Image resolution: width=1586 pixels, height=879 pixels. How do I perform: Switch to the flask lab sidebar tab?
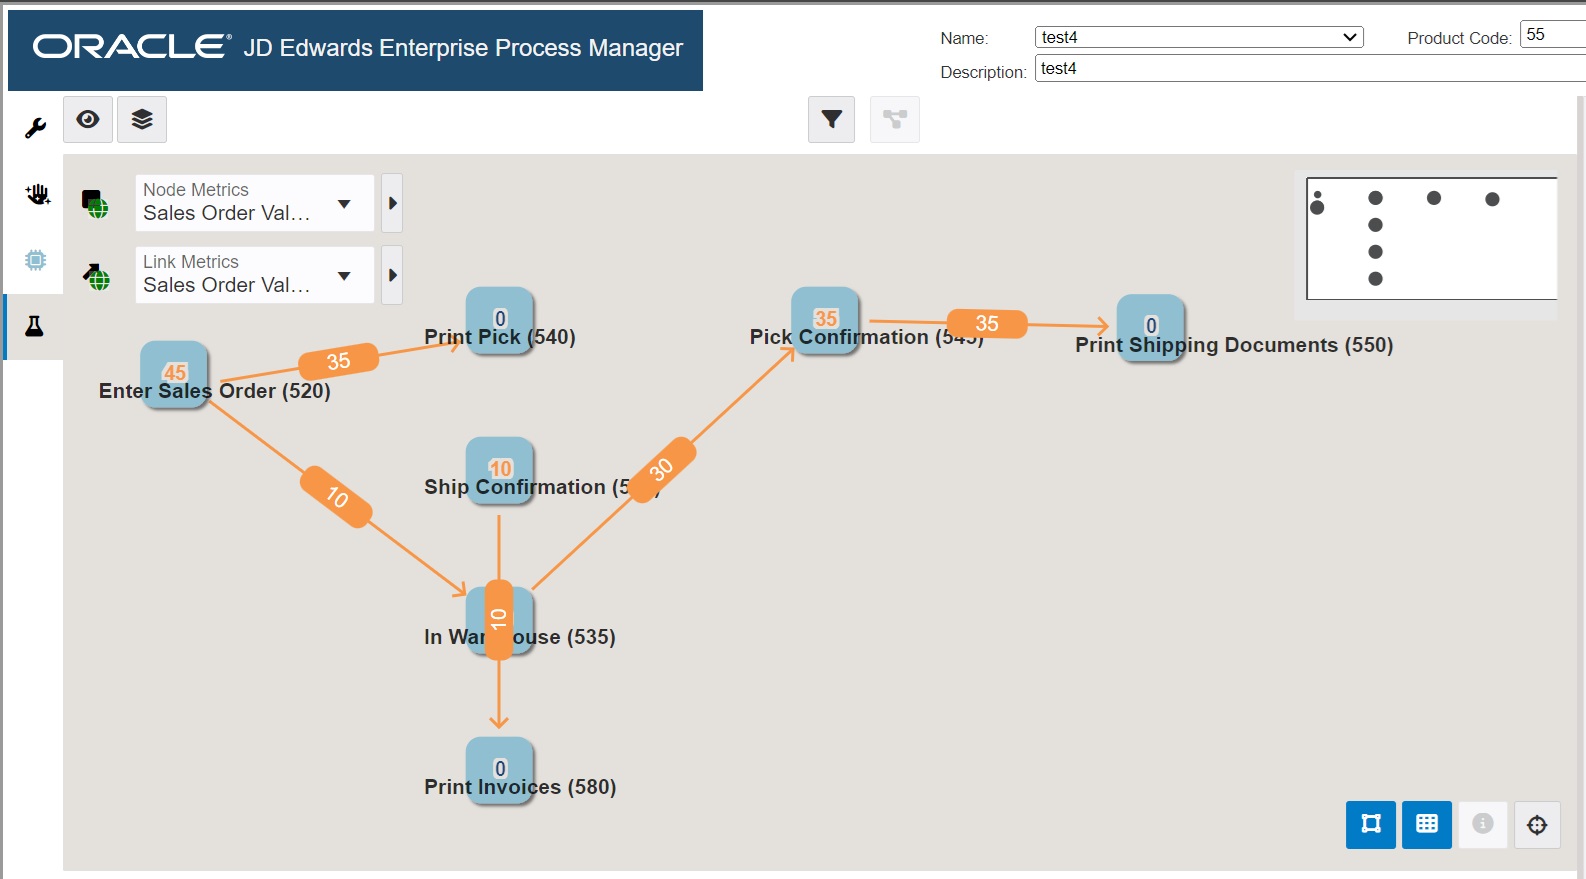click(x=34, y=326)
